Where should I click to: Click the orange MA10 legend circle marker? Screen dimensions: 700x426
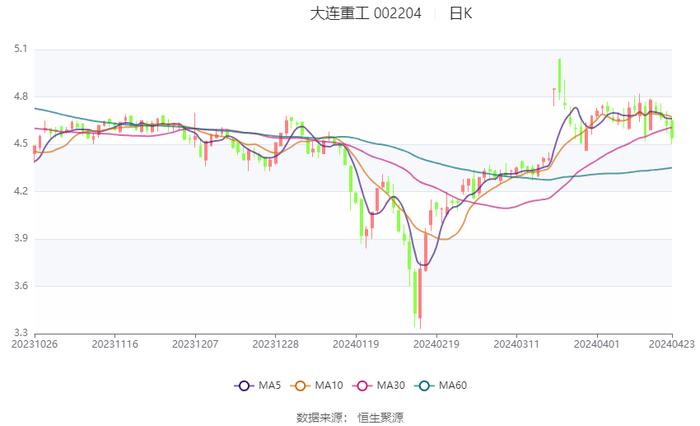click(x=300, y=385)
